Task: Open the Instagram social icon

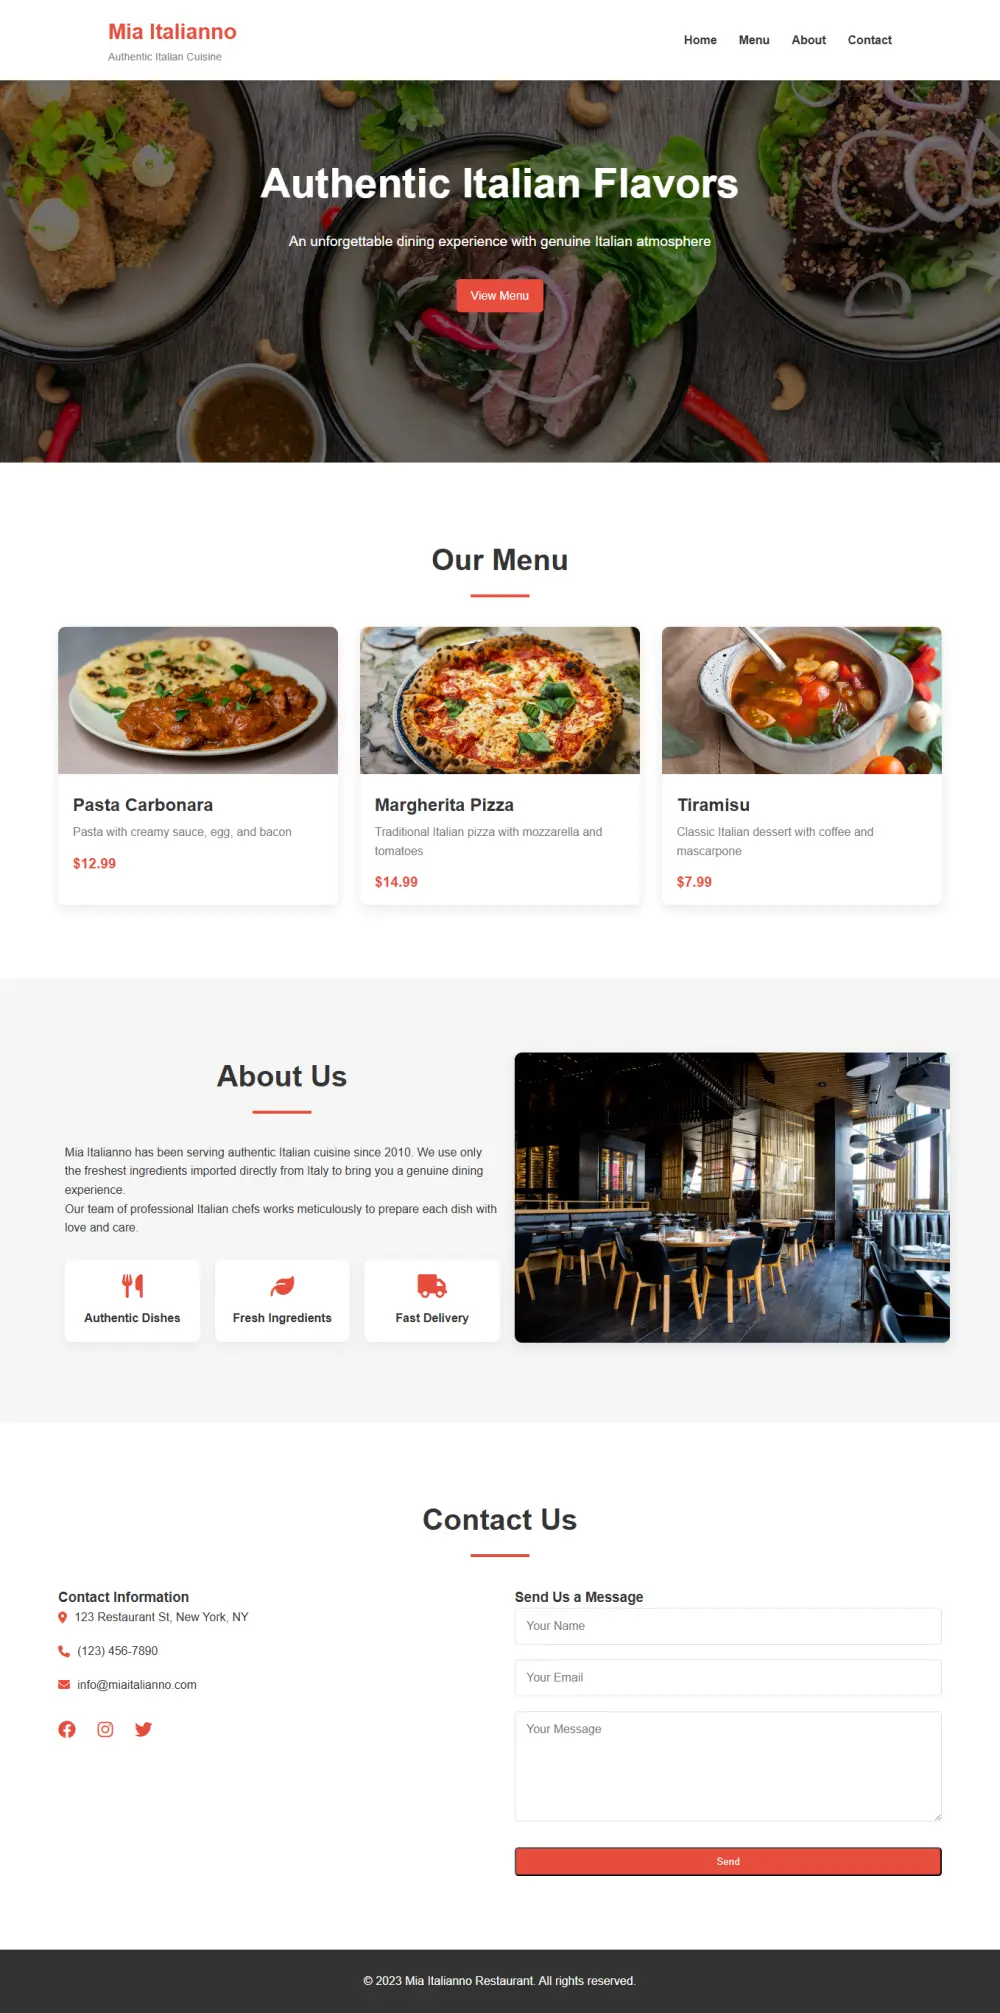Action: coord(105,1729)
